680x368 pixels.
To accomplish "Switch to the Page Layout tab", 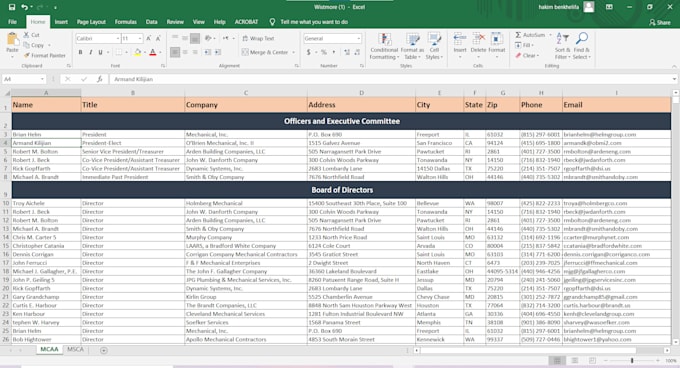I will pos(91,22).
